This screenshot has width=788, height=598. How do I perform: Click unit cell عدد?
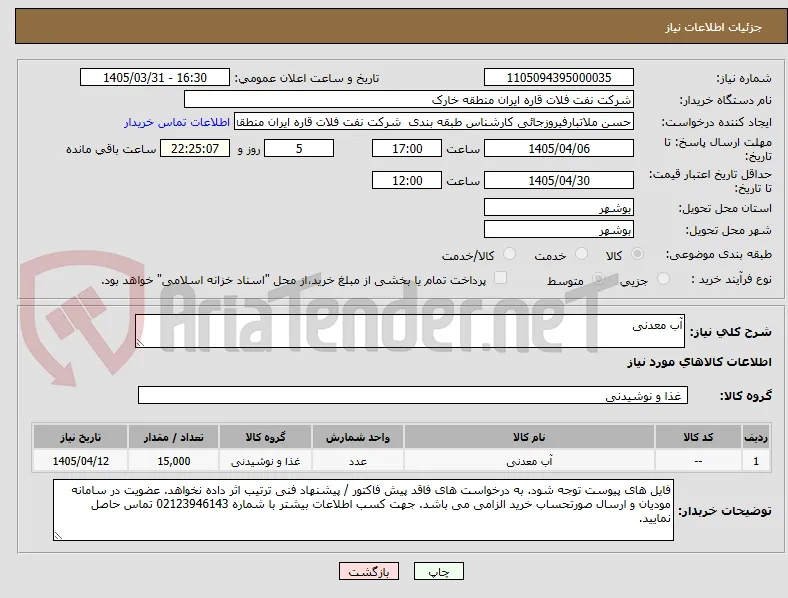[x=358, y=461]
